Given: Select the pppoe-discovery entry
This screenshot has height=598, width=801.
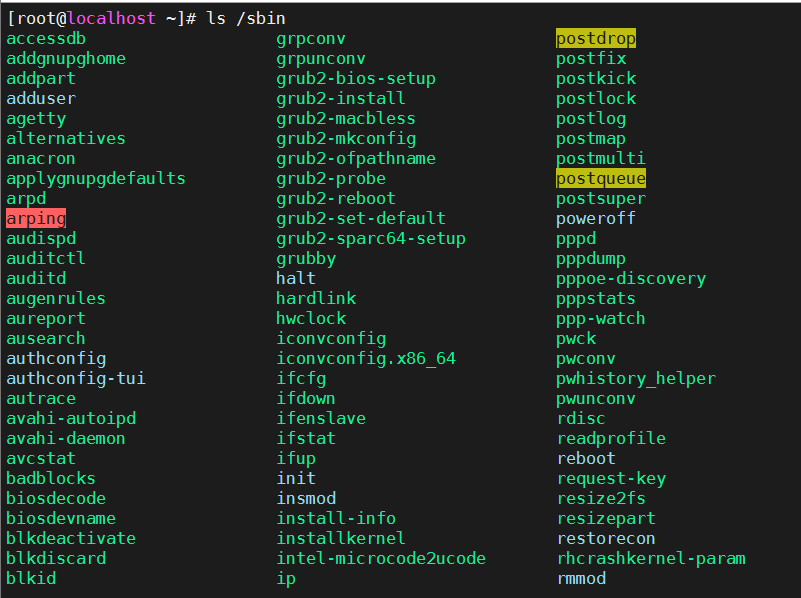Looking at the screenshot, I should click(x=631, y=278).
